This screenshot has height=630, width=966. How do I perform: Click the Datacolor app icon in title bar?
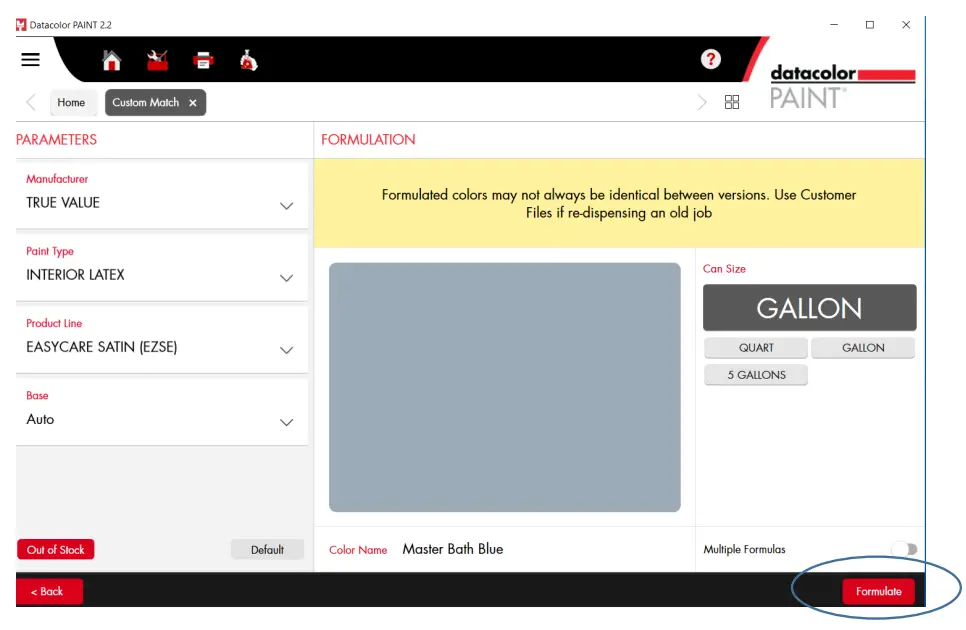point(22,25)
